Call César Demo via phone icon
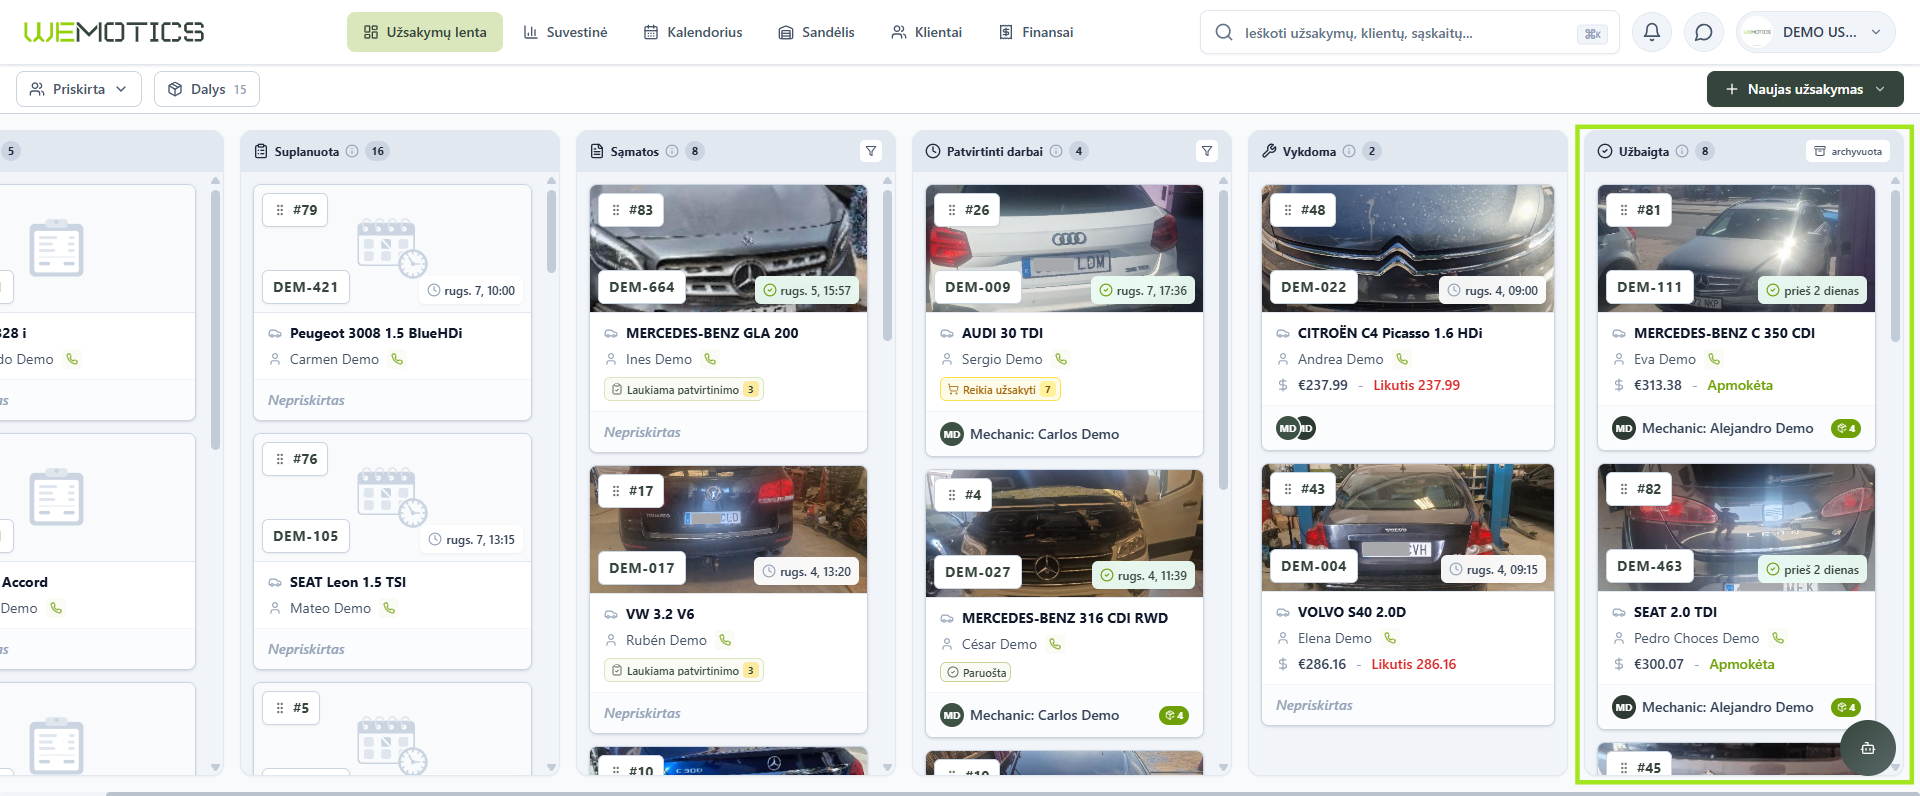 pyautogui.click(x=1055, y=644)
